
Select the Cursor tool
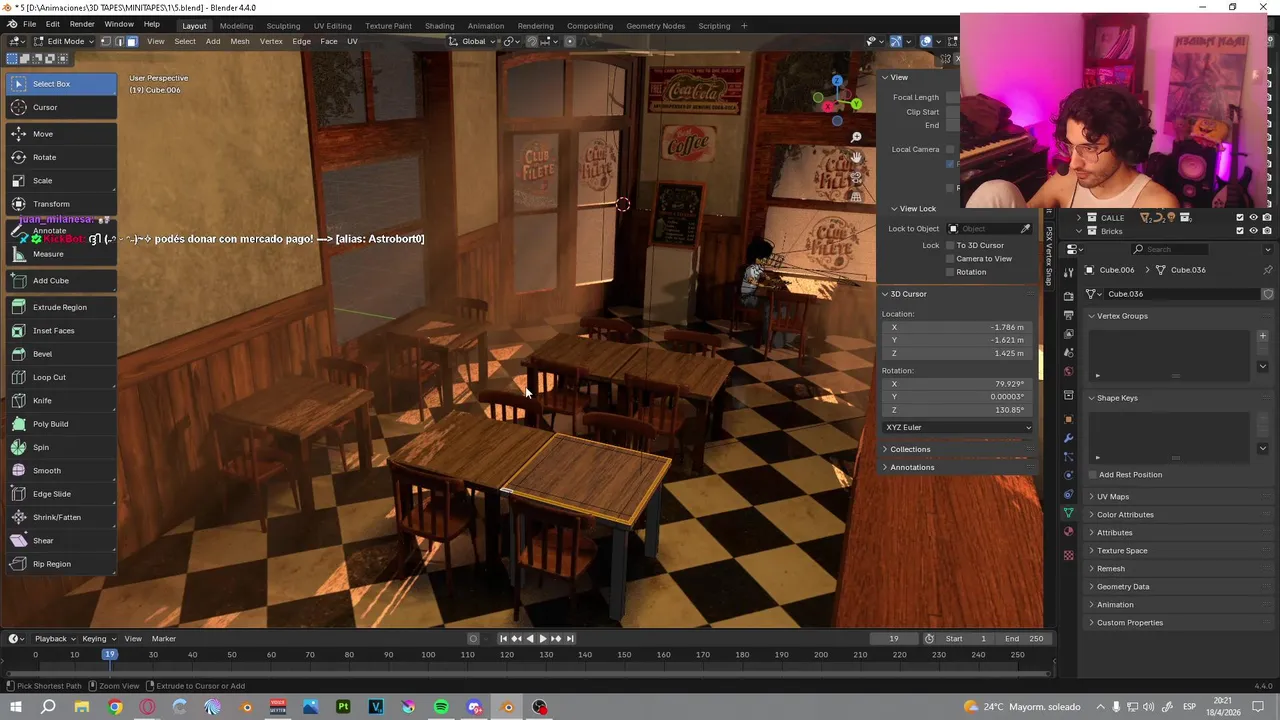60,107
